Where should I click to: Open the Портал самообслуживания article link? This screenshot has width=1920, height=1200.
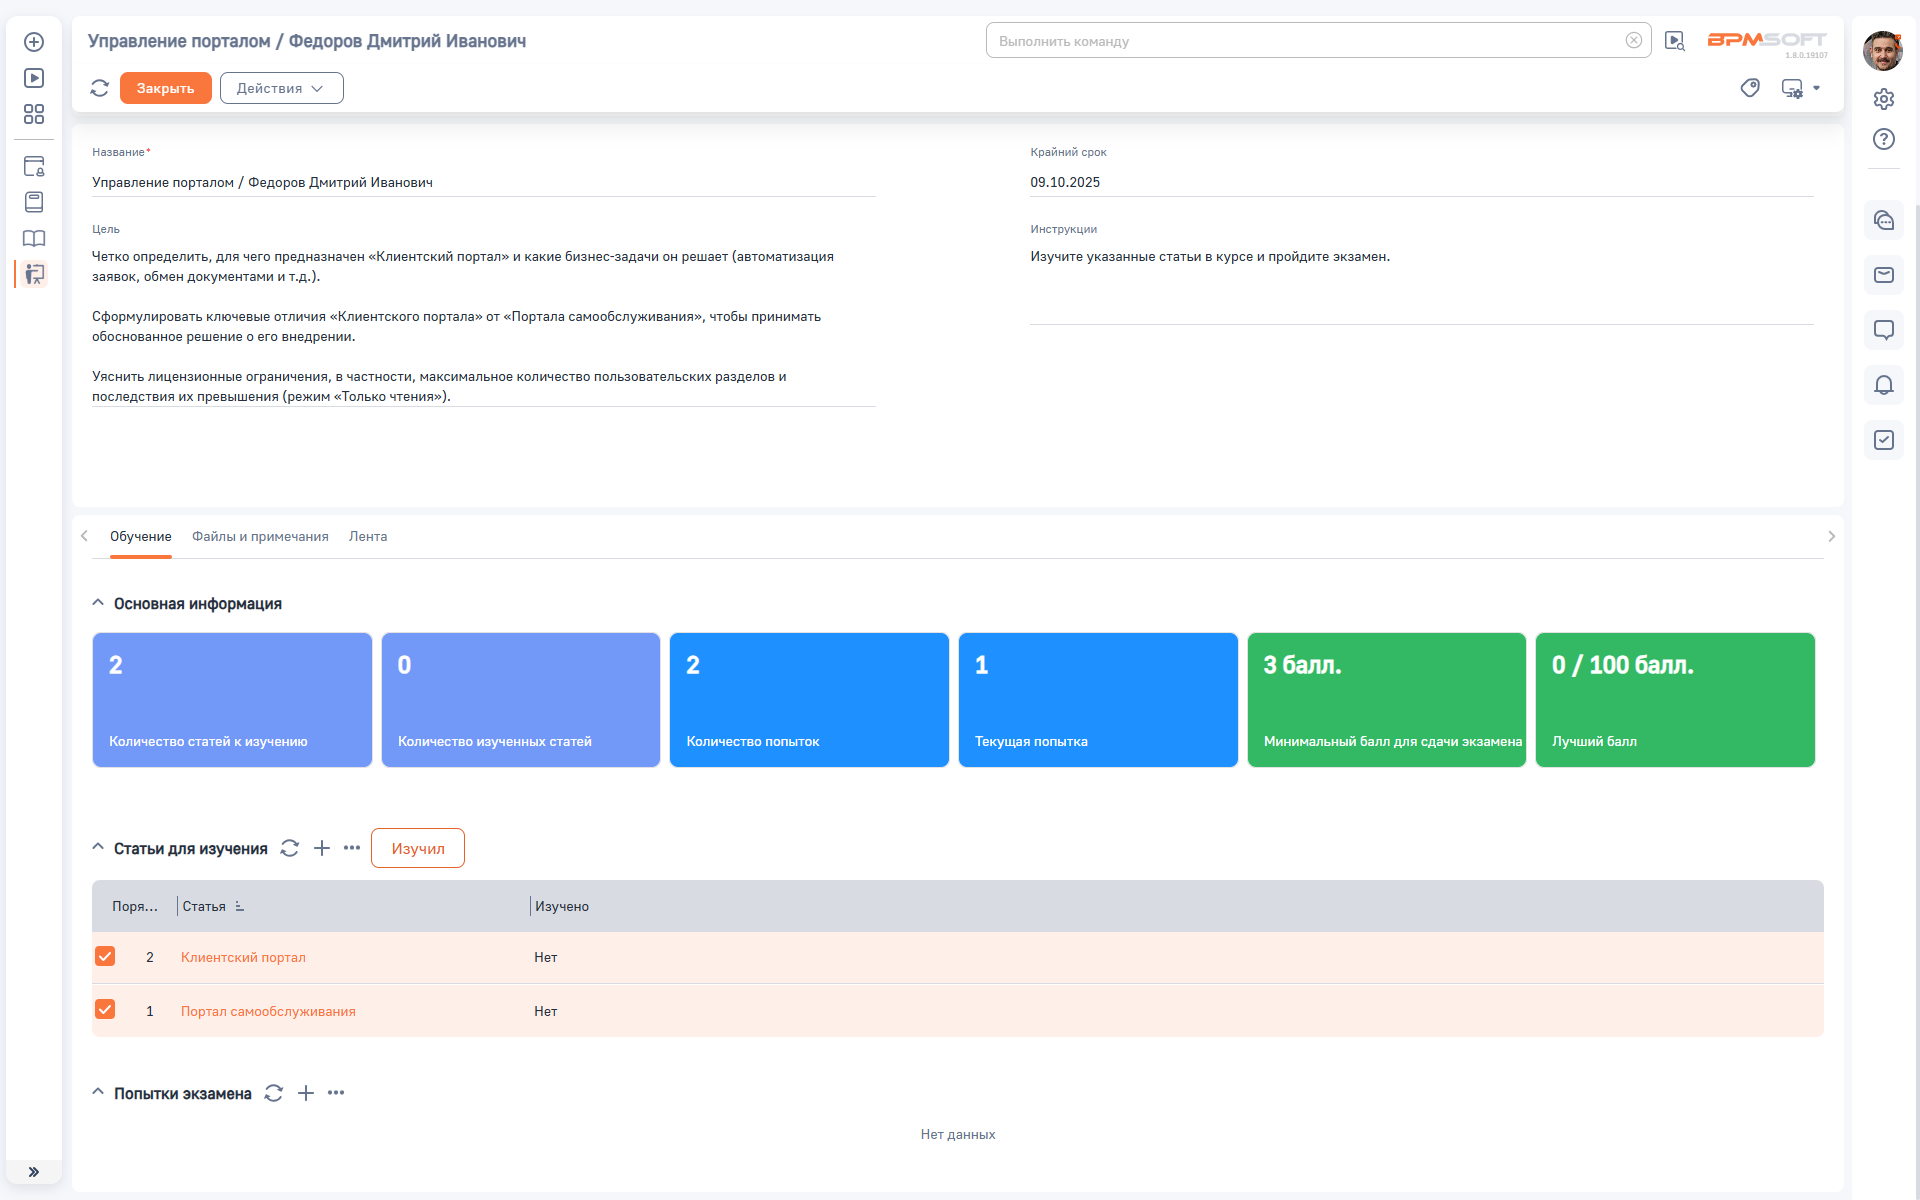268,1011
